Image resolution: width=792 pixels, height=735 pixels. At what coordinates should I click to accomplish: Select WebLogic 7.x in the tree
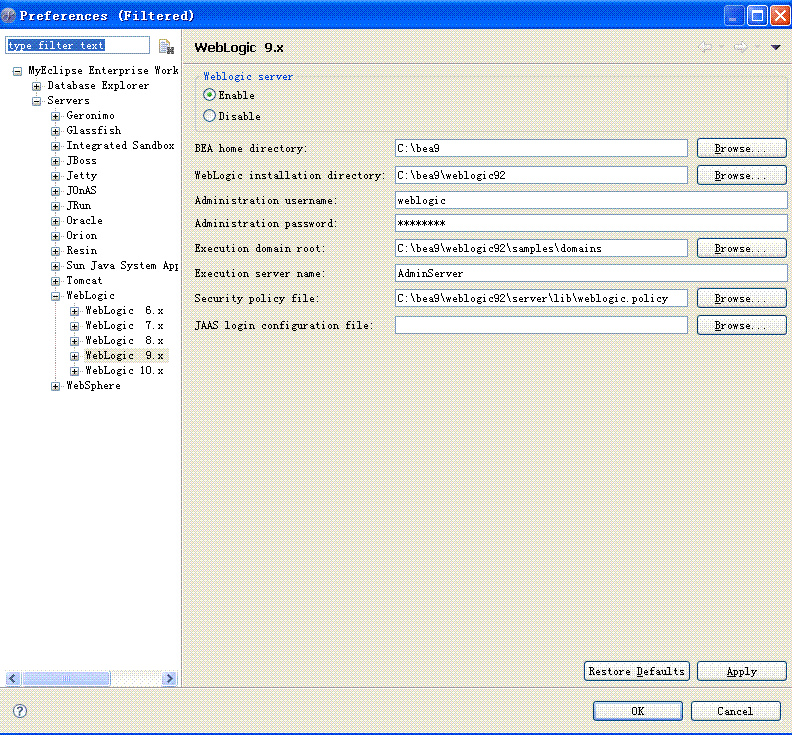tap(124, 325)
